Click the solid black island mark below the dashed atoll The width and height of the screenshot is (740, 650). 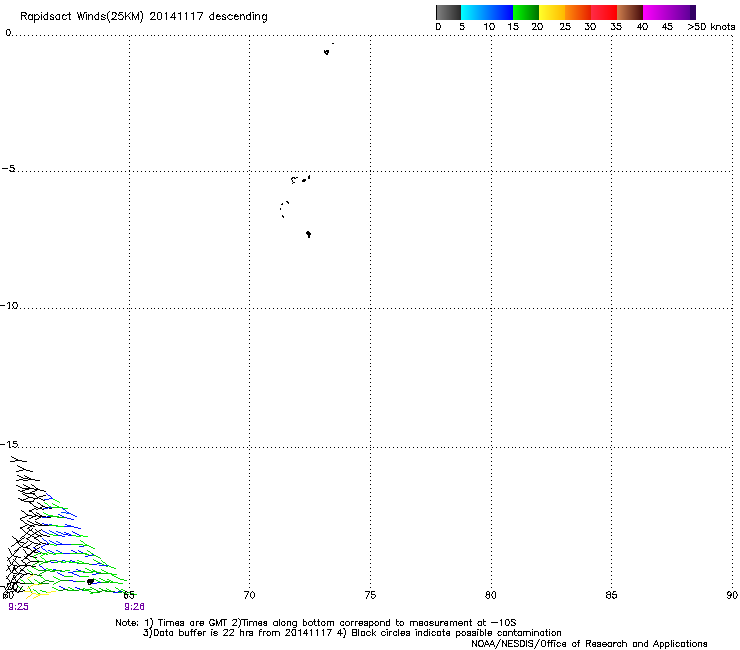click(x=309, y=234)
